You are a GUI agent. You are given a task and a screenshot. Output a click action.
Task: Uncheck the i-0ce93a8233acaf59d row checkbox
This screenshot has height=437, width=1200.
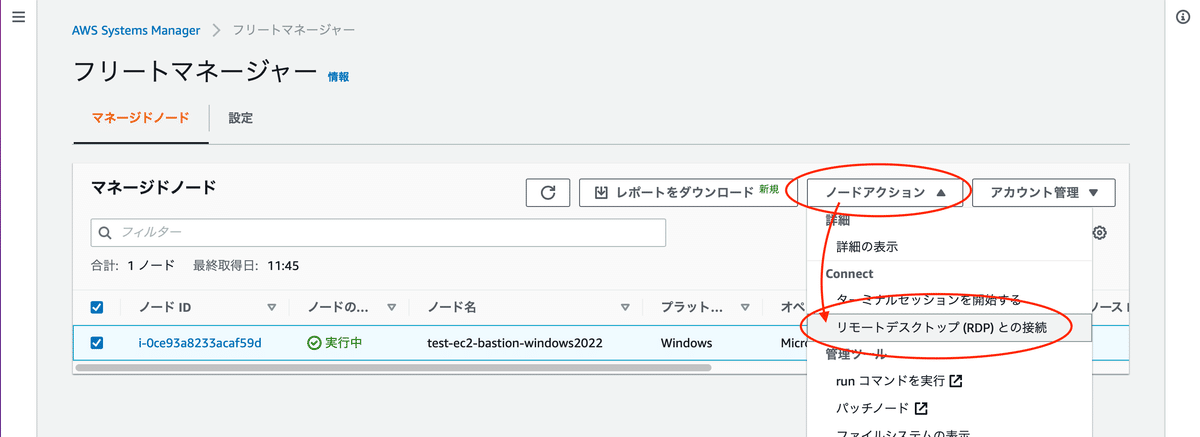tap(97, 343)
